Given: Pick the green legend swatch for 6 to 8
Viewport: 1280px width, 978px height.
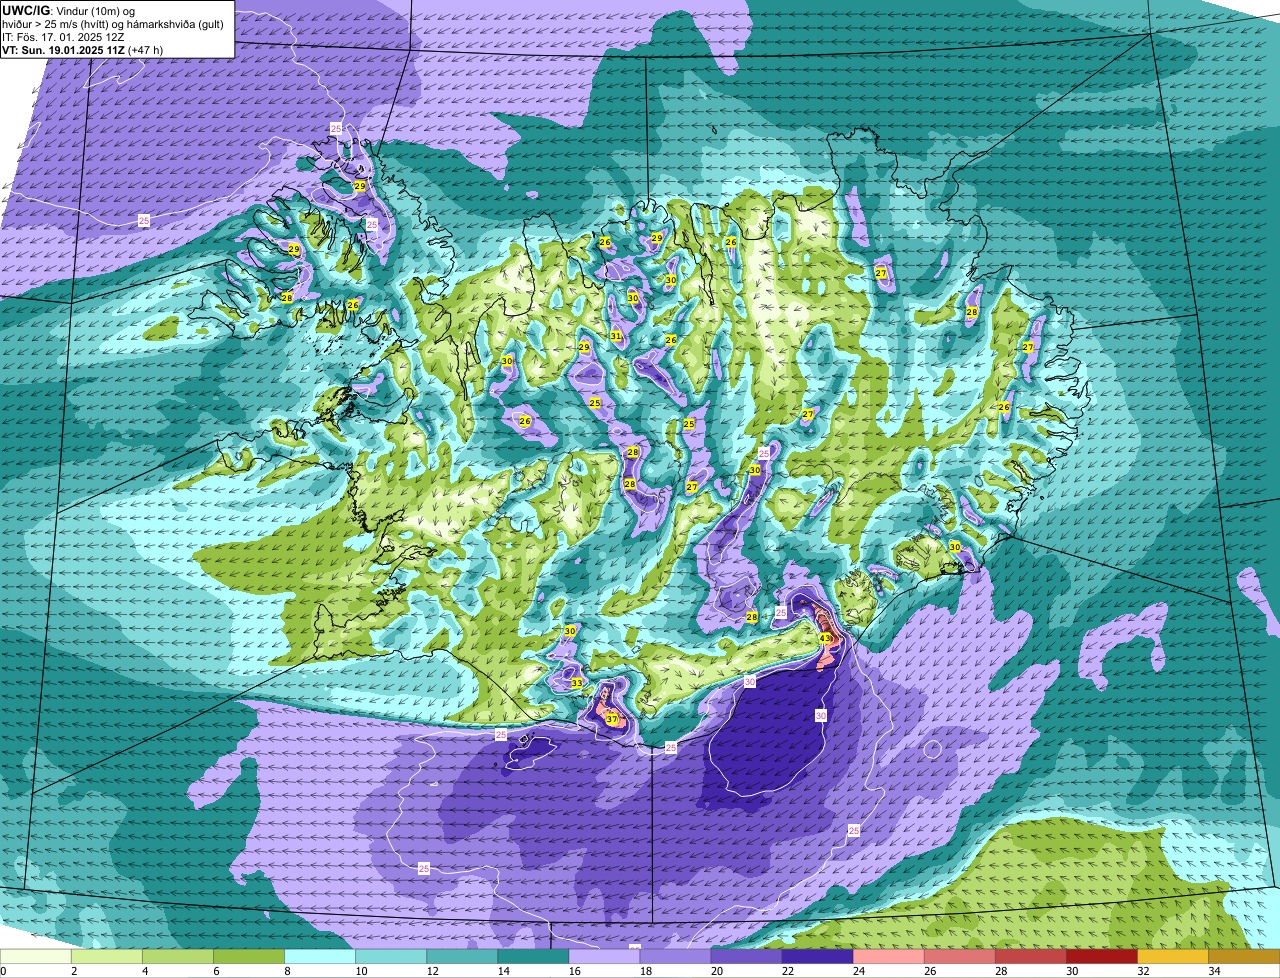Looking at the screenshot, I should coord(249,956).
